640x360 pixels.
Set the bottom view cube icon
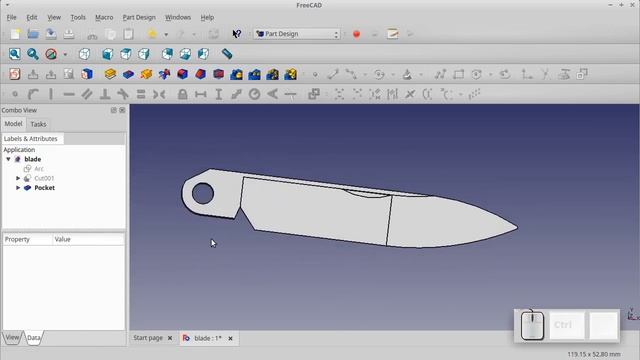[185, 54]
